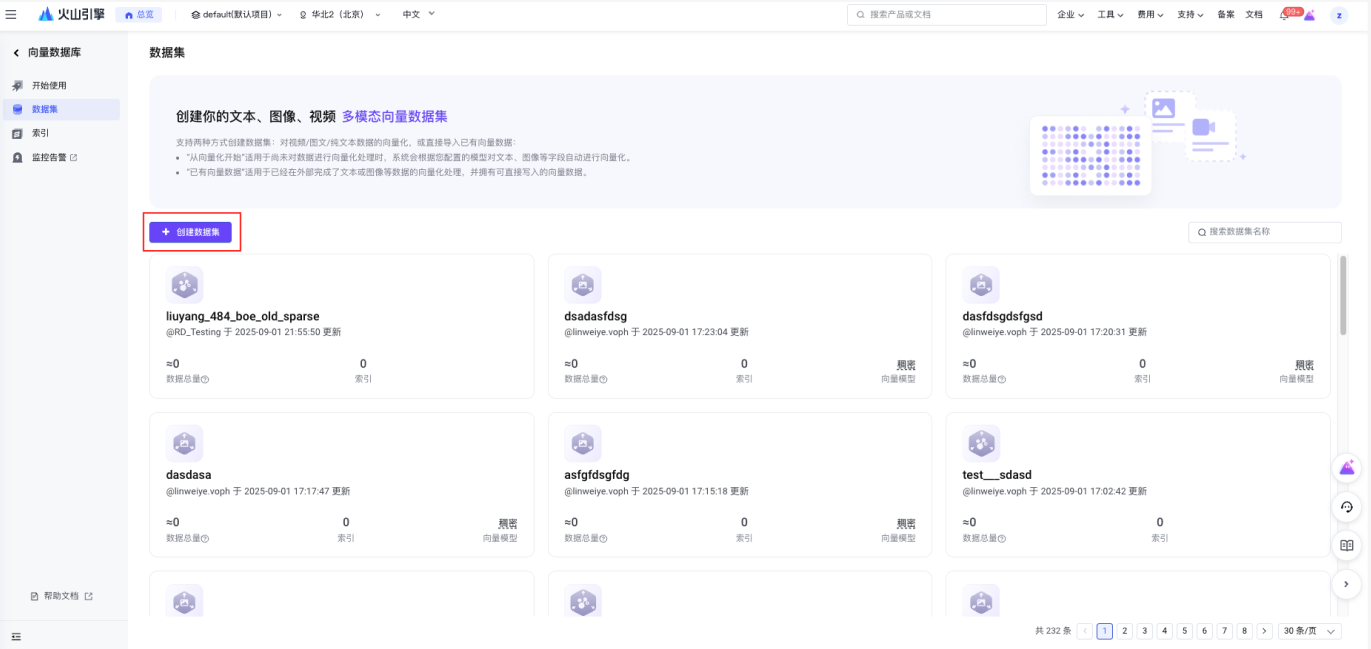
Task: Click the help icon beside 数据总量 in liuyang_484_boe_old_sparse card
Action: [205, 380]
